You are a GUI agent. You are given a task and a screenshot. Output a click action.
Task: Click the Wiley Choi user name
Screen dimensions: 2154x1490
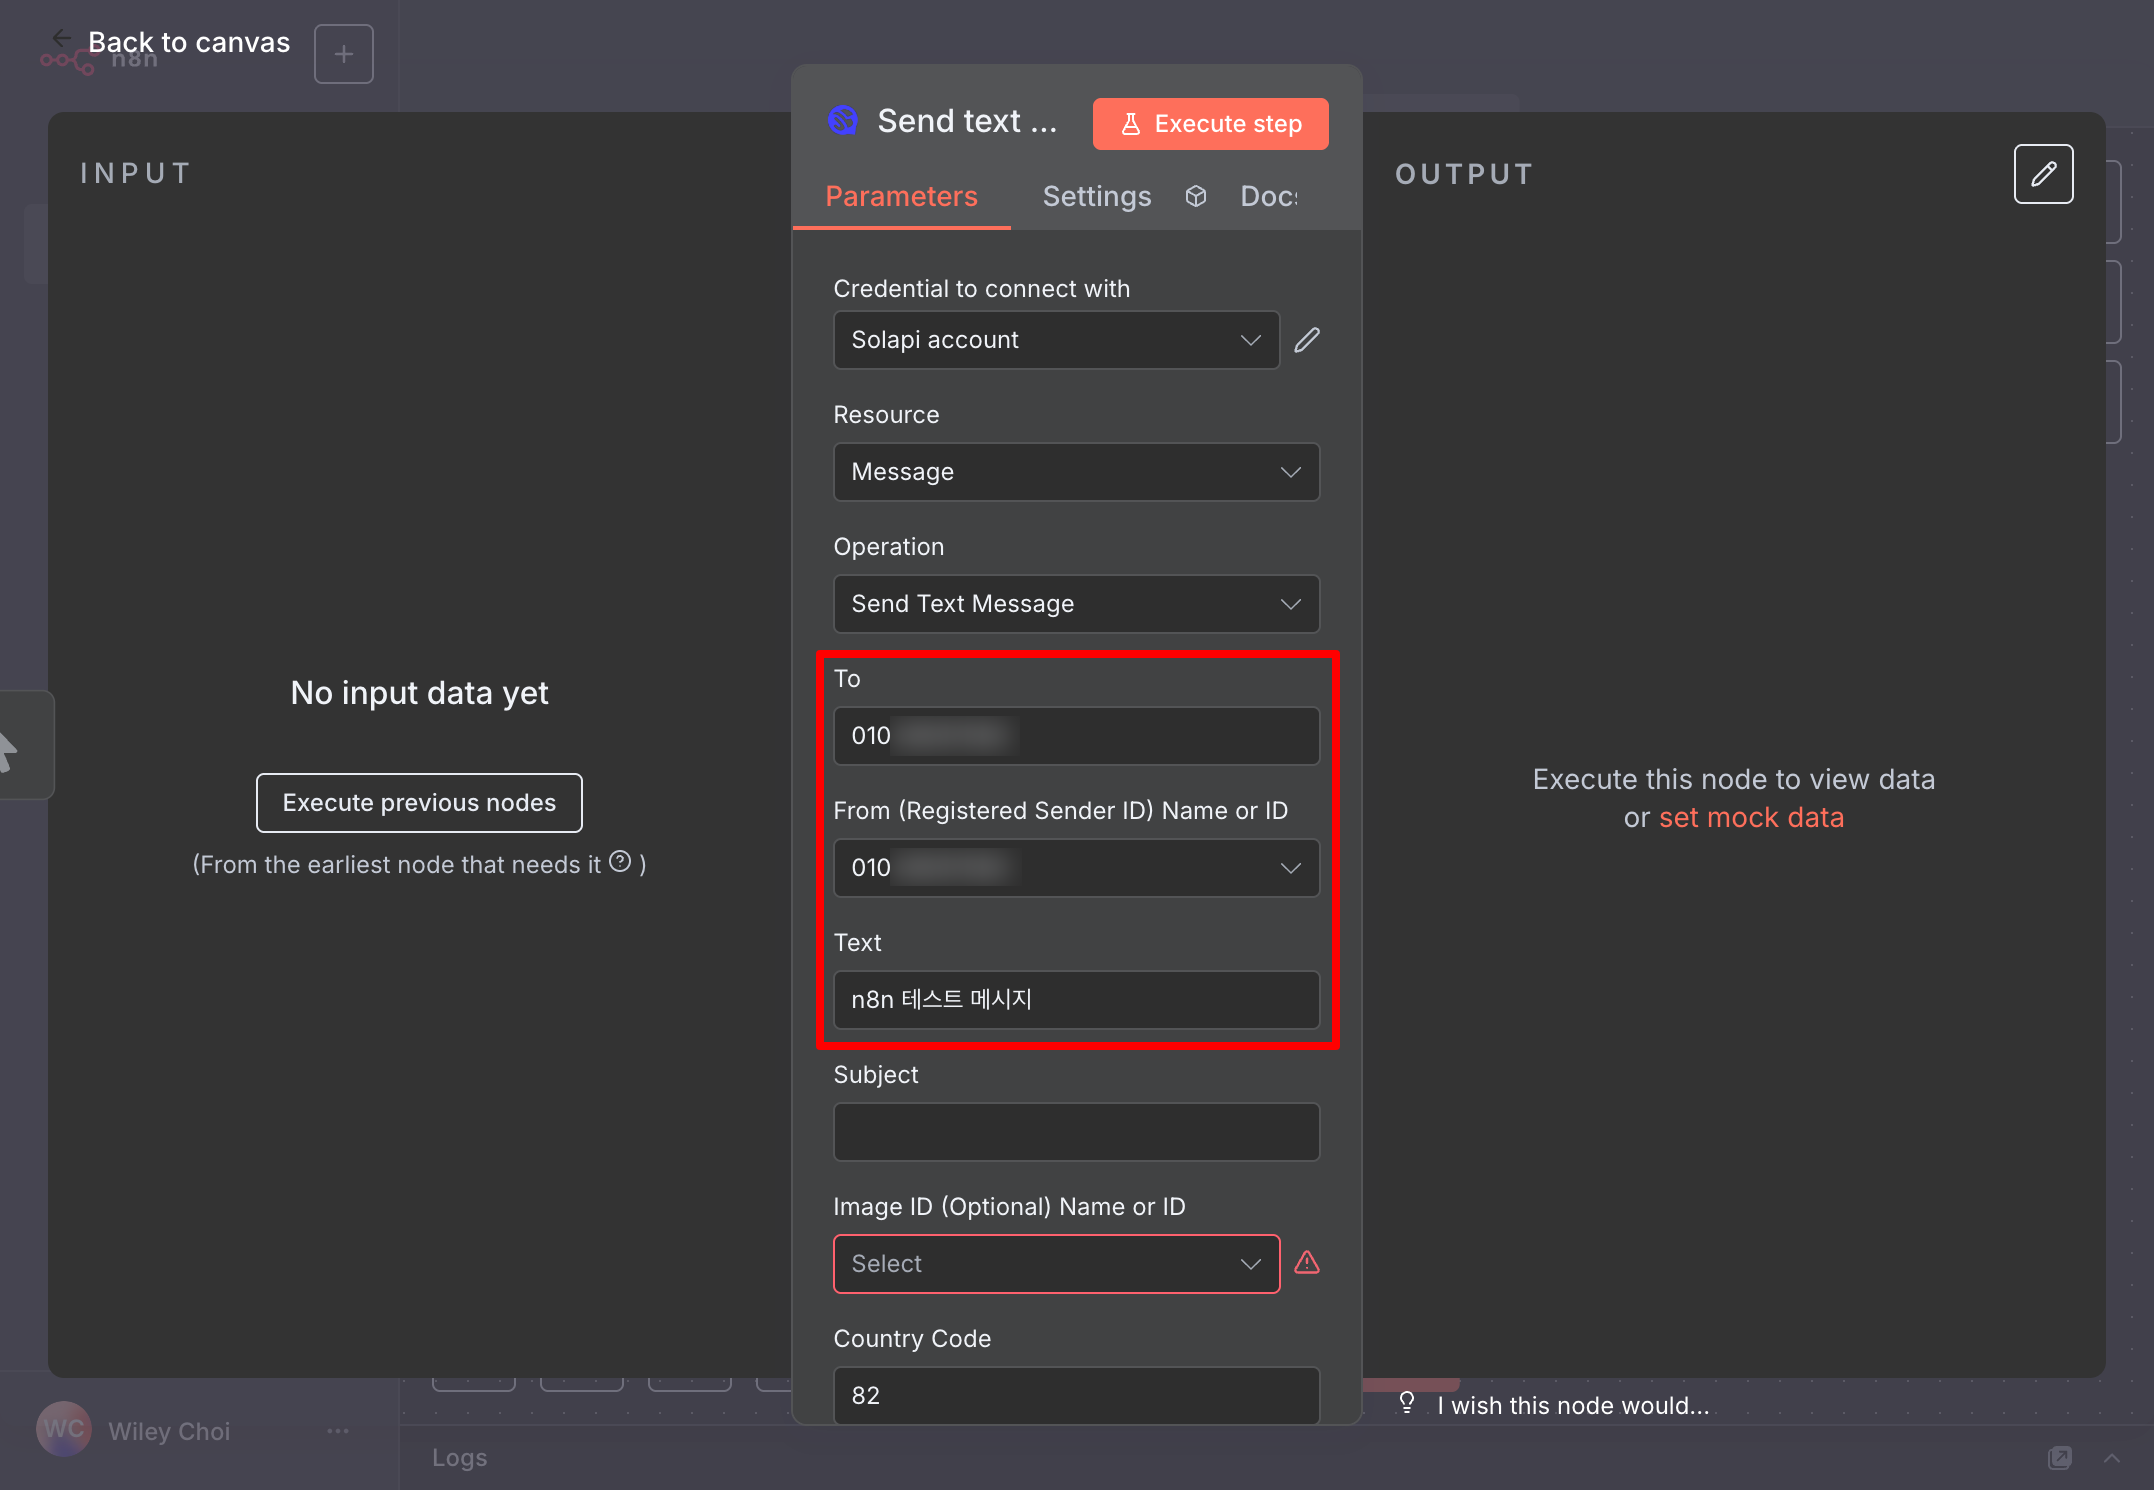[169, 1431]
